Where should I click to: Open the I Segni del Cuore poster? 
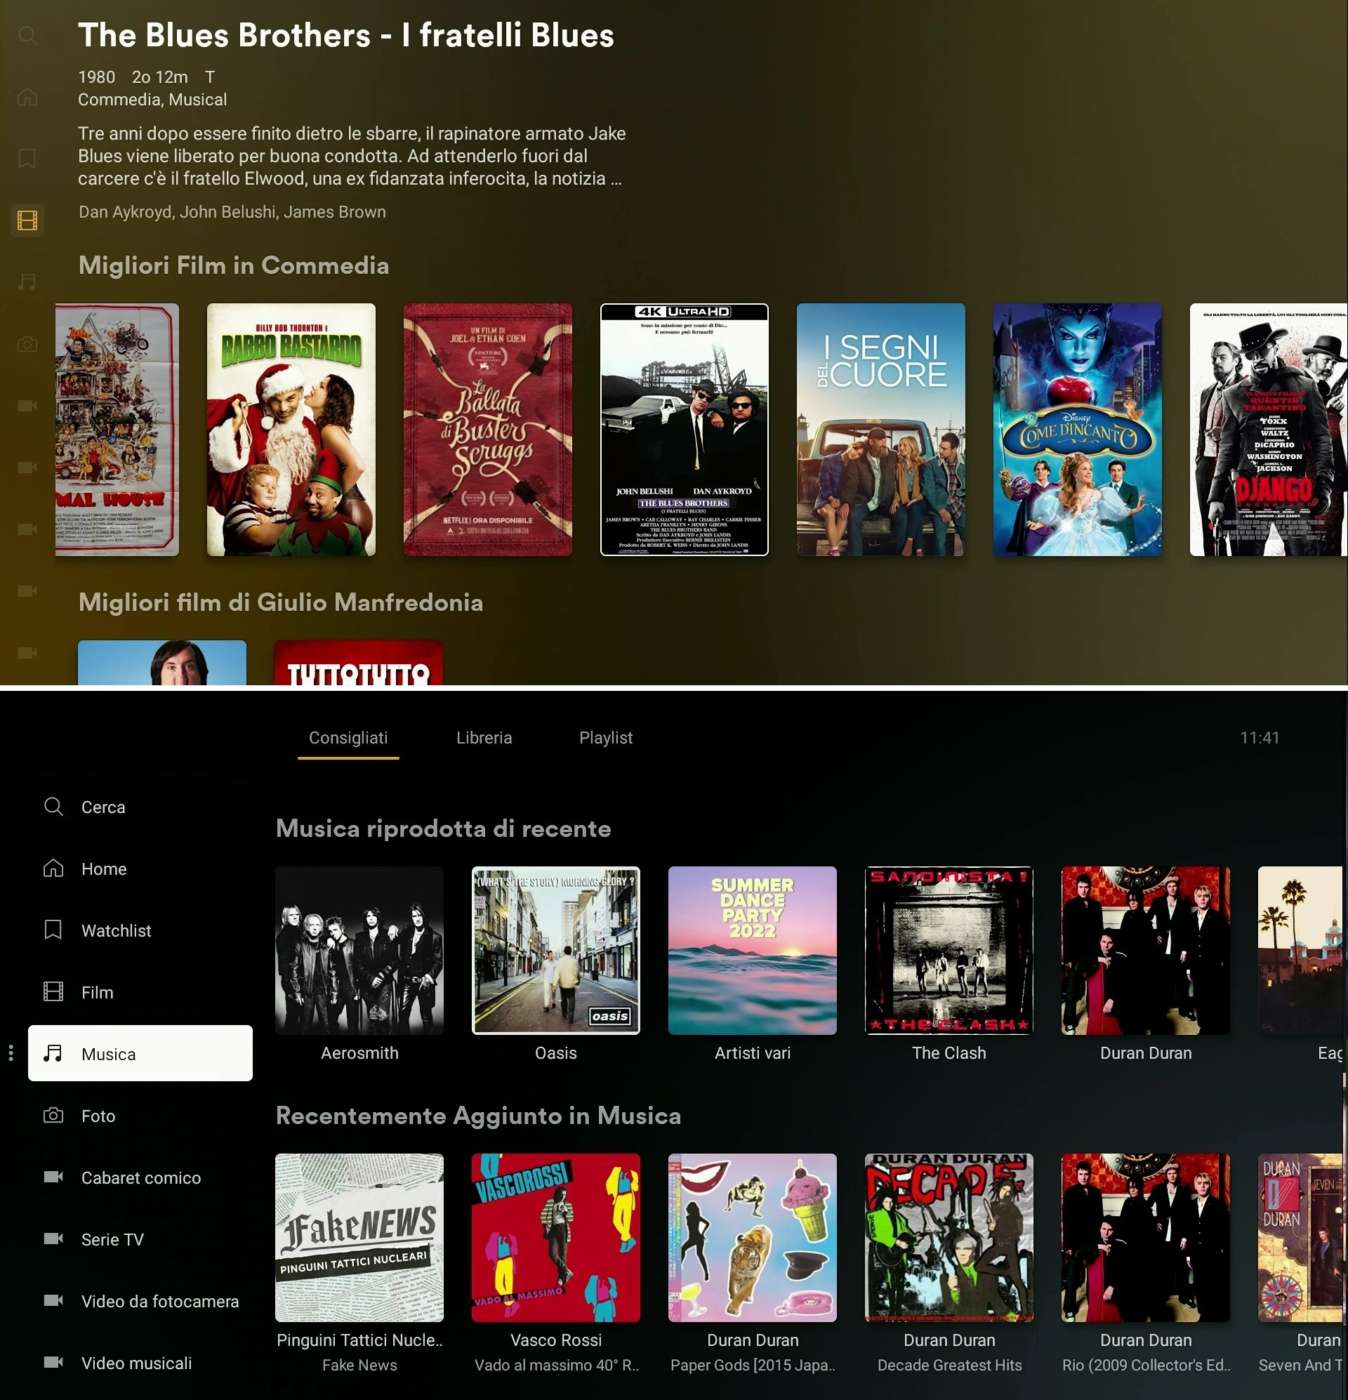point(881,429)
